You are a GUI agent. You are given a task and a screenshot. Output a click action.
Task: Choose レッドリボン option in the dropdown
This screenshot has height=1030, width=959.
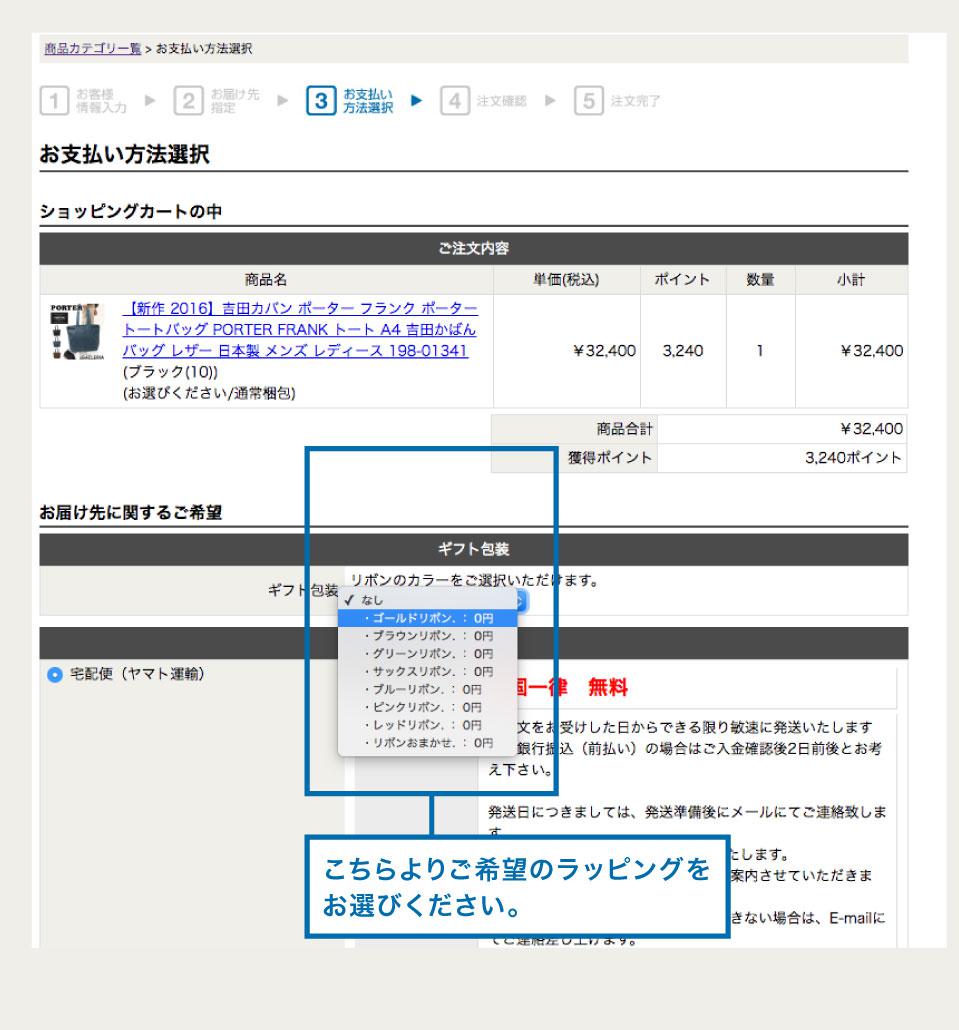tap(428, 725)
